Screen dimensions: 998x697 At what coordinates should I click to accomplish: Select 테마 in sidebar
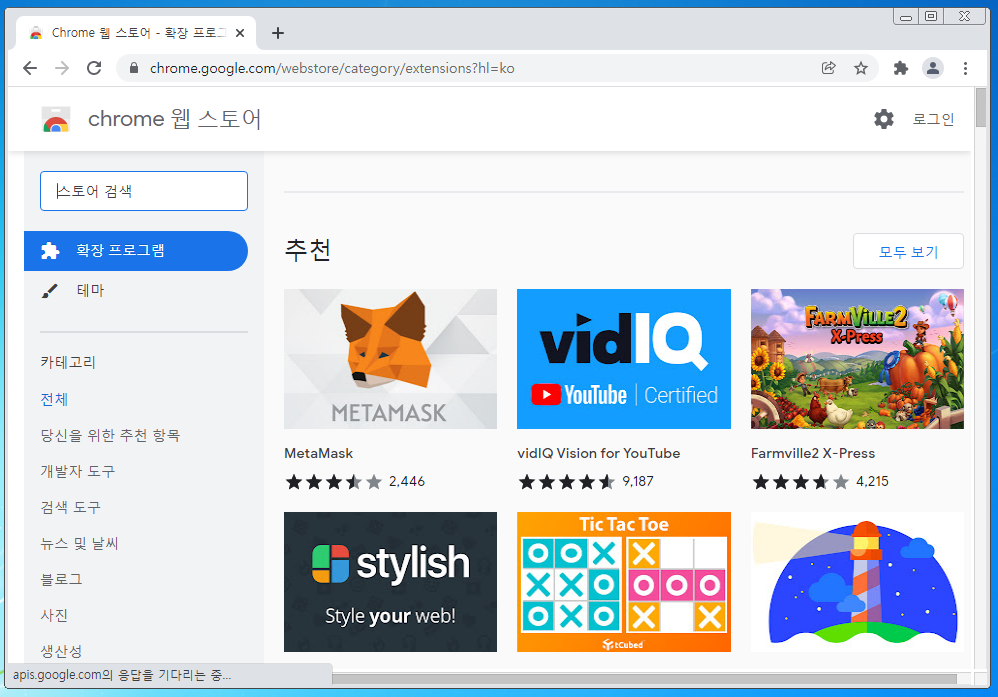[x=90, y=291]
